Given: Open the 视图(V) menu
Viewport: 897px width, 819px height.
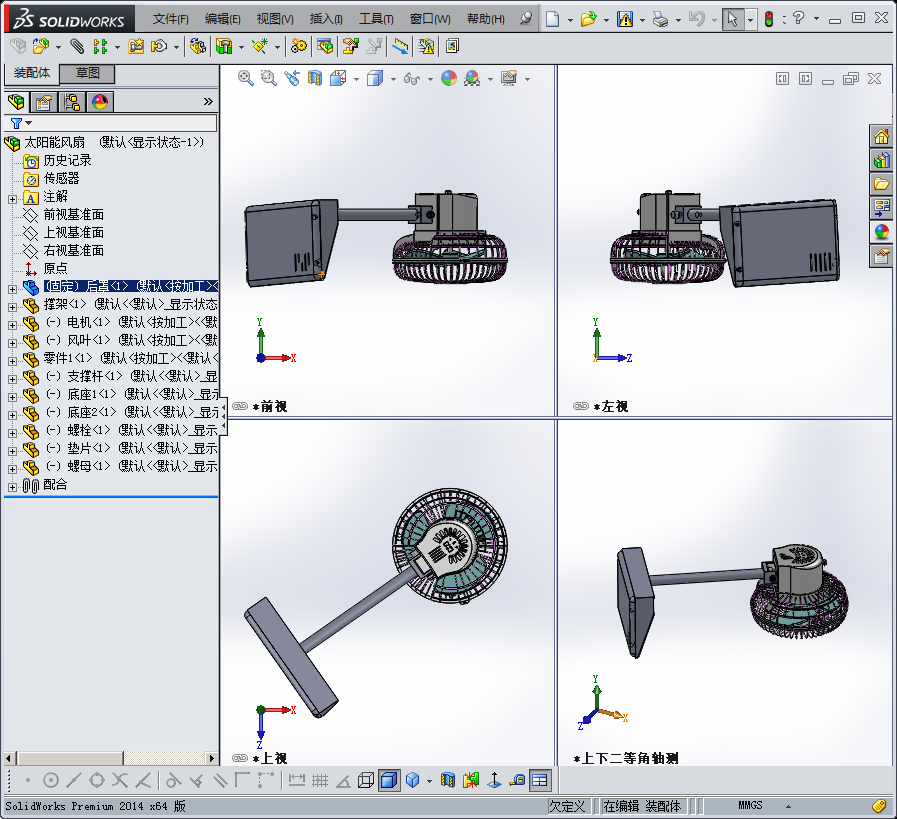Looking at the screenshot, I should pyautogui.click(x=275, y=19).
